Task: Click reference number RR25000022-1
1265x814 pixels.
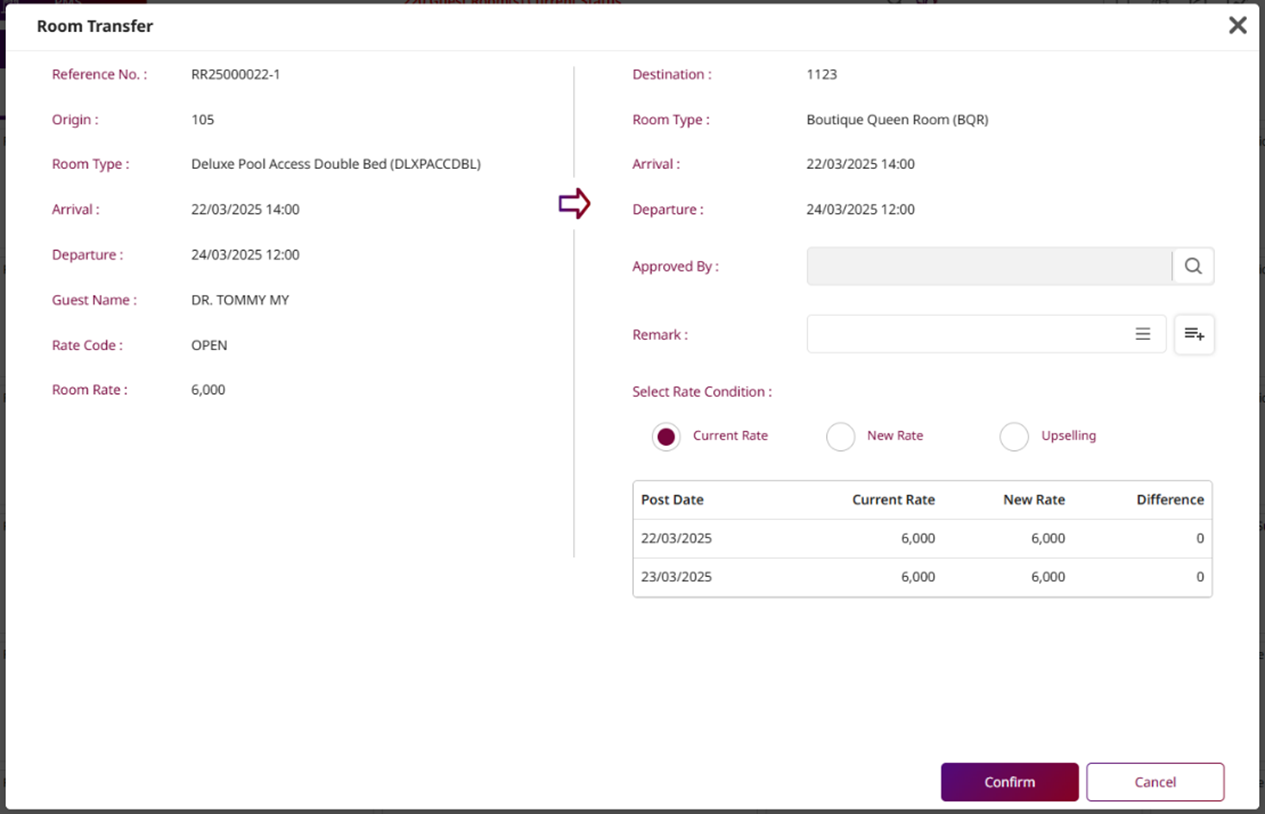Action: pyautogui.click(x=235, y=74)
